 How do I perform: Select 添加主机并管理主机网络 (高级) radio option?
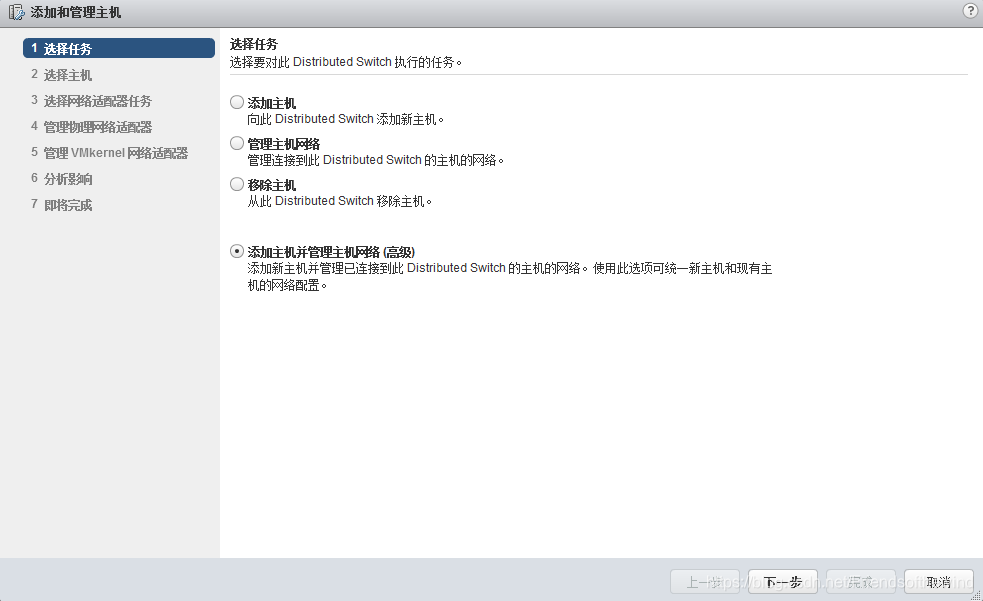237,251
